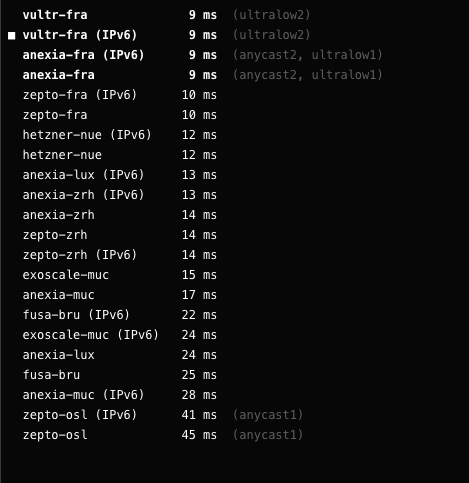The height and width of the screenshot is (483, 469).
Task: Choose the zepto-zrh server
Action: click(x=120, y=235)
